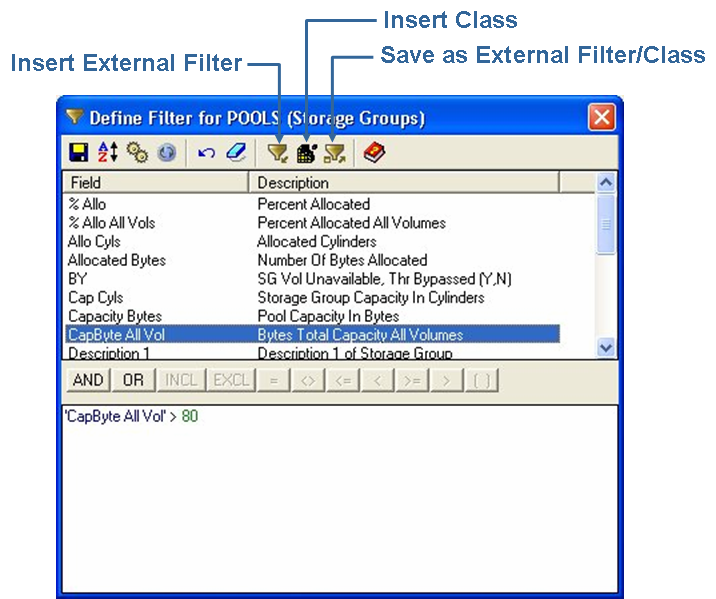Click the A-Z sort icon
716x599 pixels.
pos(108,152)
